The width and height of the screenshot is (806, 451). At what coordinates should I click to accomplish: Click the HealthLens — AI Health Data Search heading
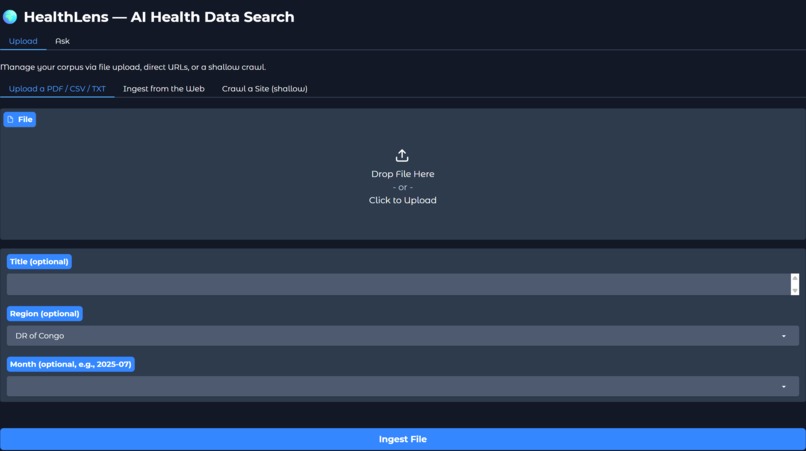coord(159,17)
